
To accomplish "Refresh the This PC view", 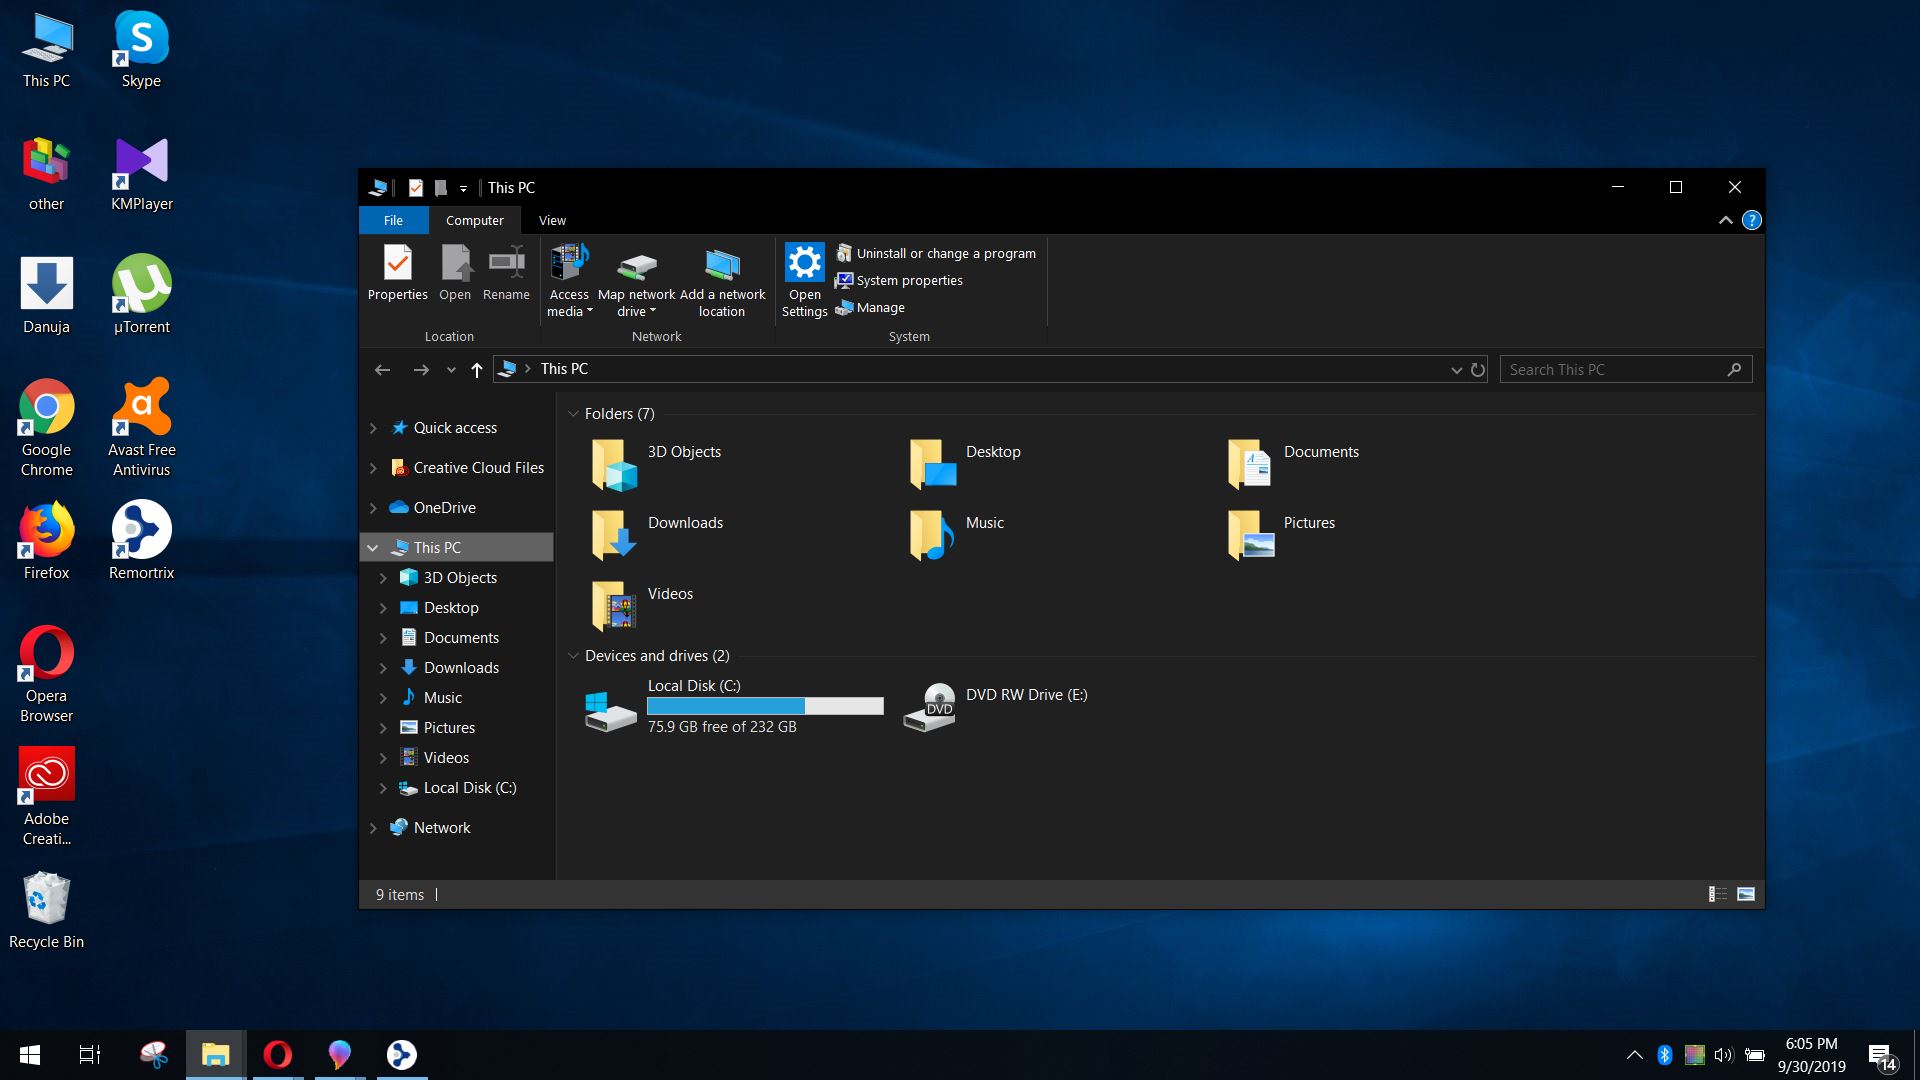I will point(1477,370).
